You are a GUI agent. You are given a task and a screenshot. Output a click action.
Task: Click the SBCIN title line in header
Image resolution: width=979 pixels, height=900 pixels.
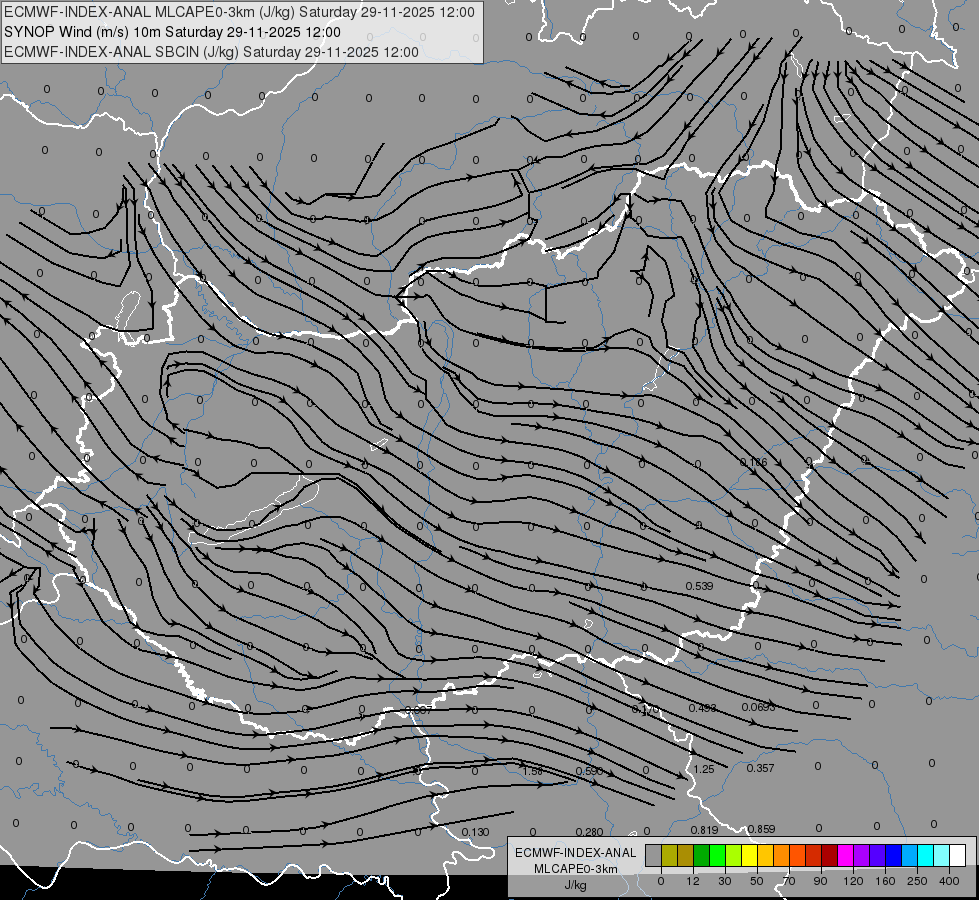coord(211,52)
